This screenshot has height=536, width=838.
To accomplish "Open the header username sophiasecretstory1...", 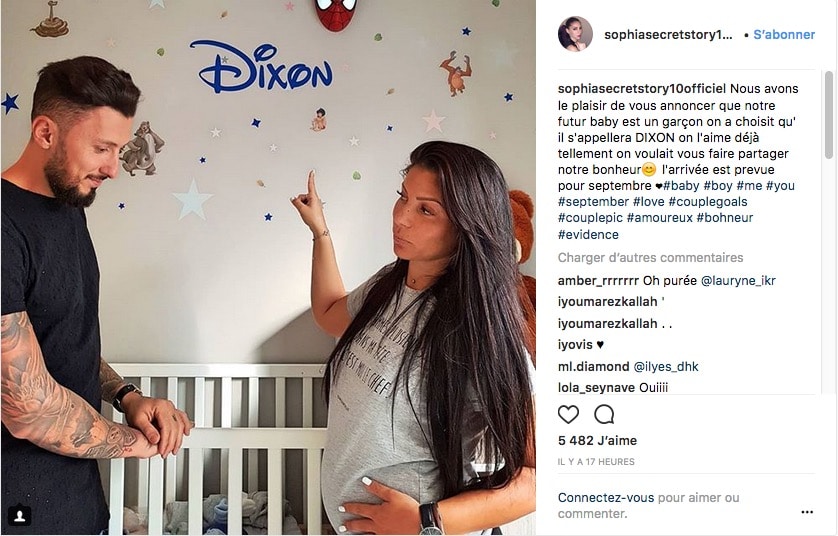I will coord(668,35).
